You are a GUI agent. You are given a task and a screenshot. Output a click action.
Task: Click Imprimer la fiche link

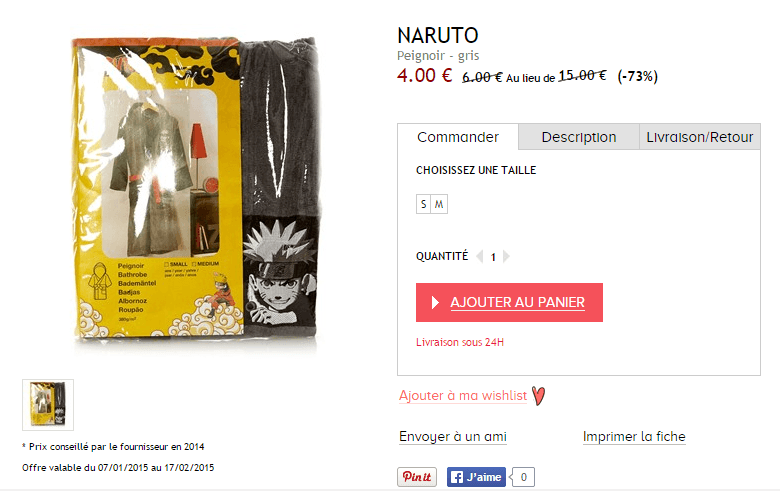[634, 437]
